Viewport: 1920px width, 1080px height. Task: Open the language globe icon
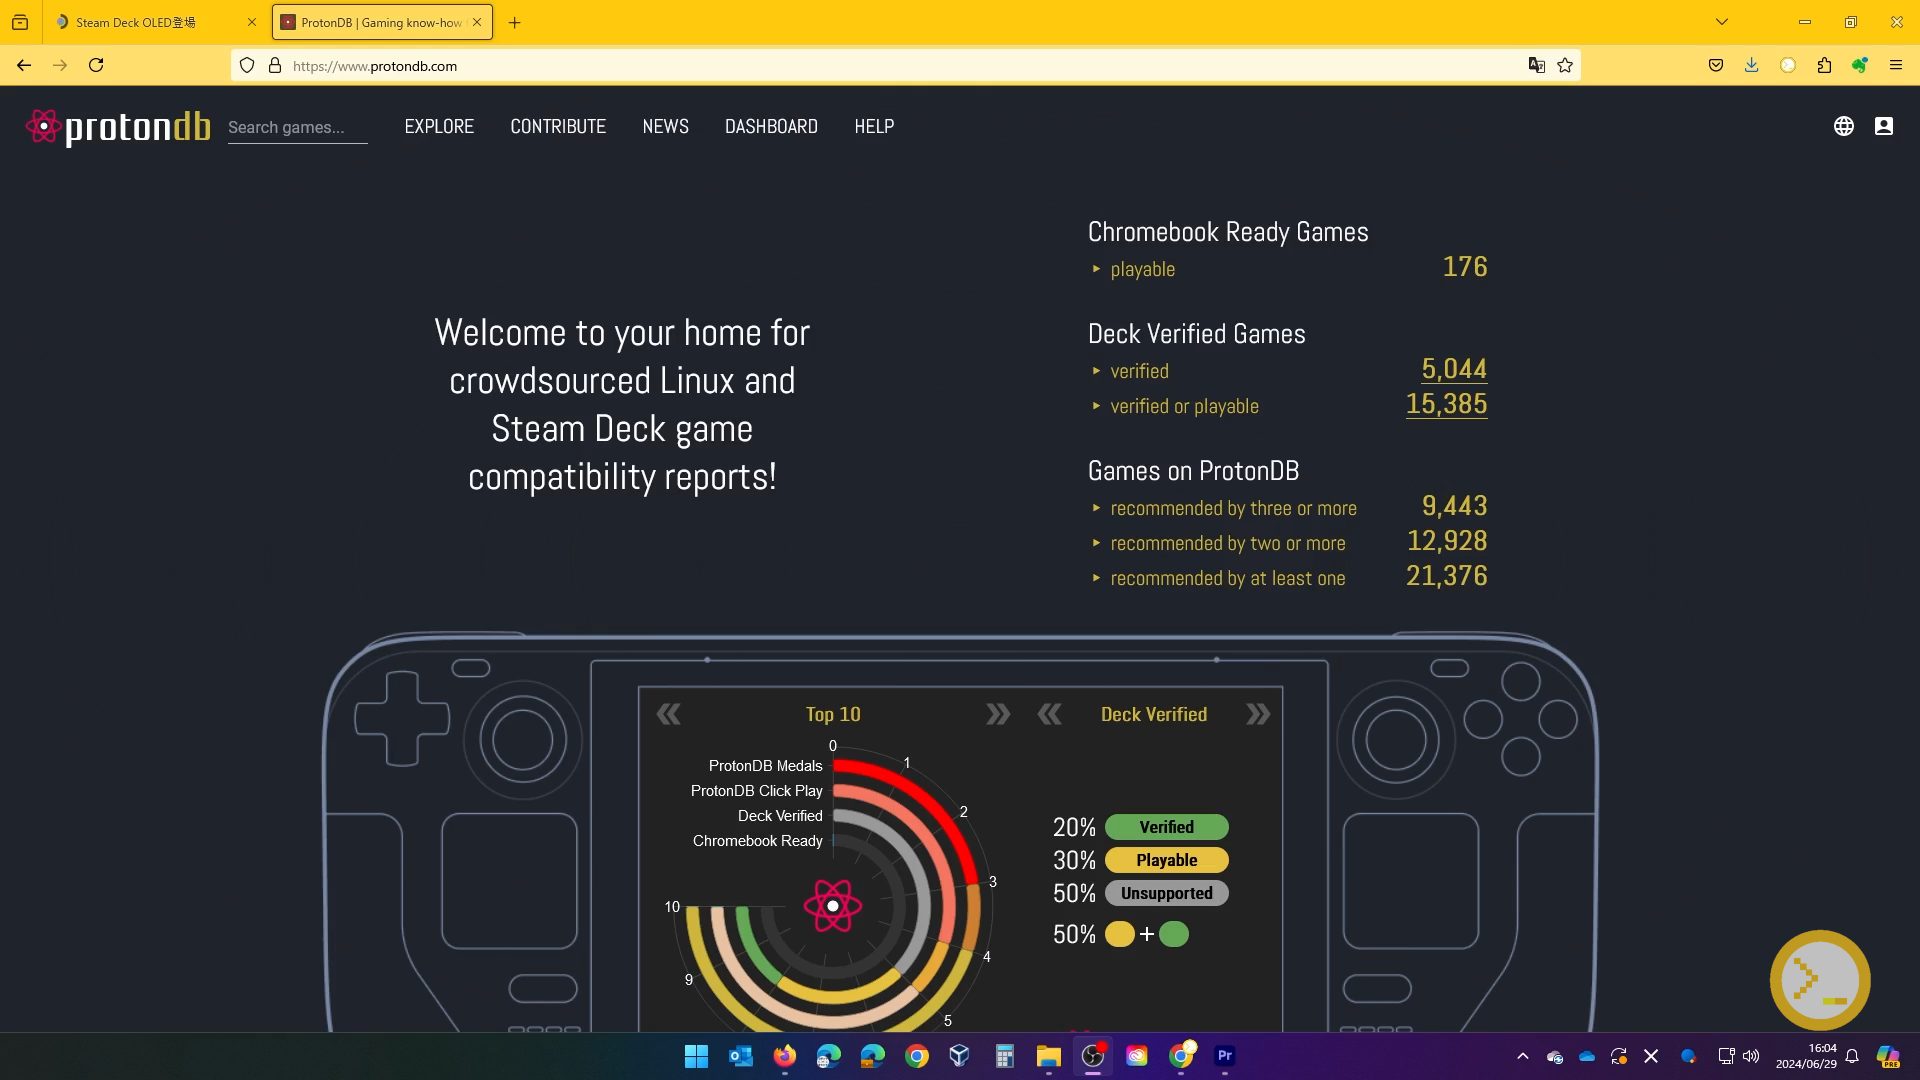coord(1843,126)
